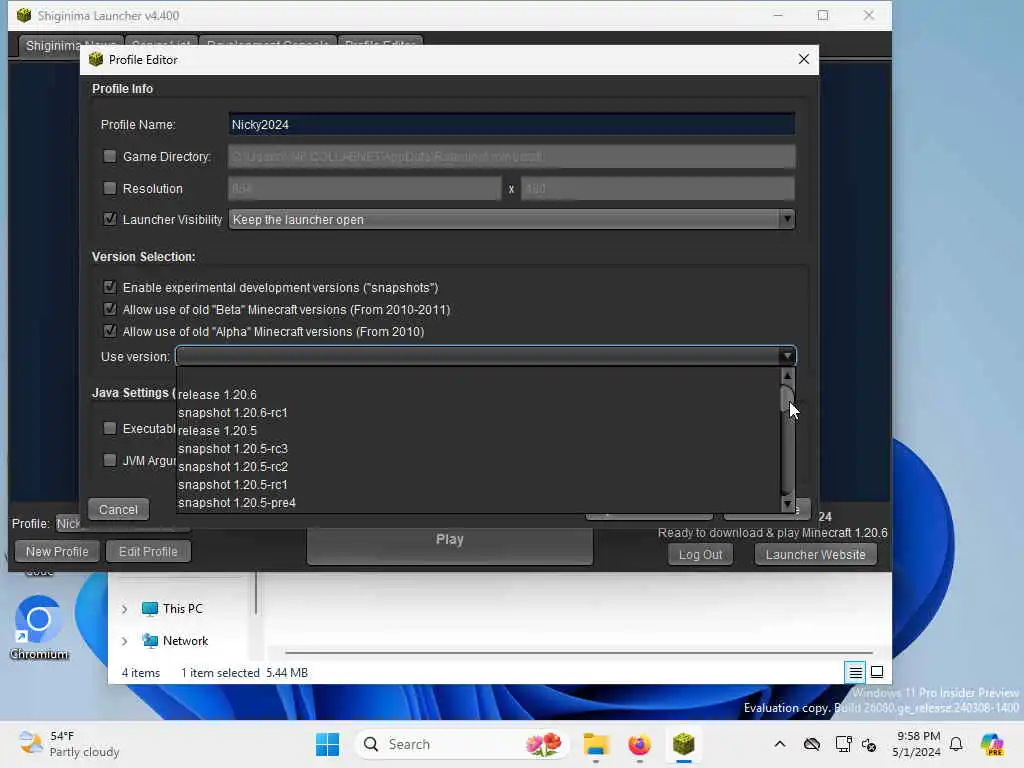1024x768 pixels.
Task: Switch Explorer to large icons view
Action: [x=877, y=672]
